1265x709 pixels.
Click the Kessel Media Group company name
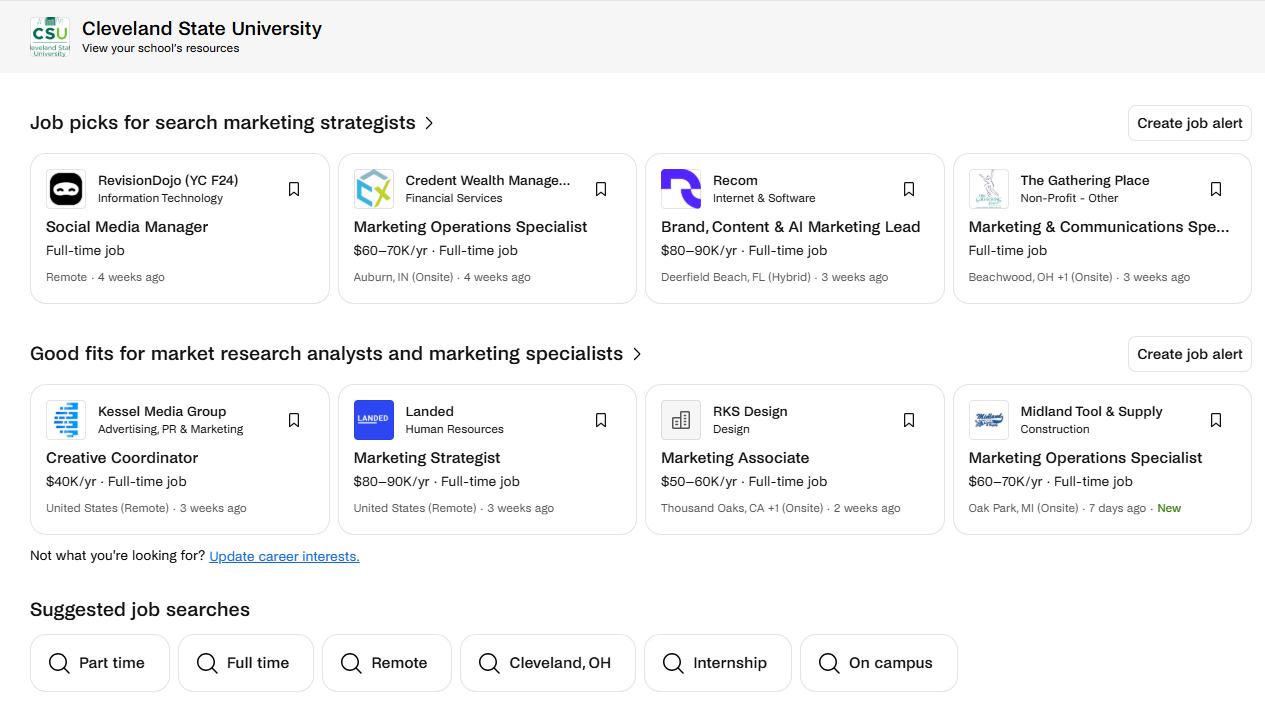point(162,412)
